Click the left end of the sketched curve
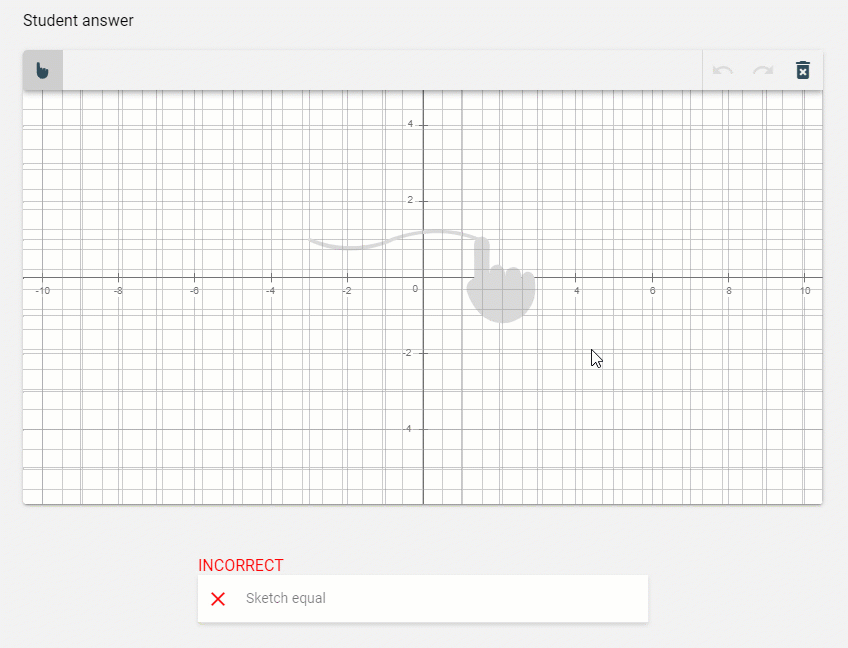Viewport: 848px width, 648px height. 312,241
